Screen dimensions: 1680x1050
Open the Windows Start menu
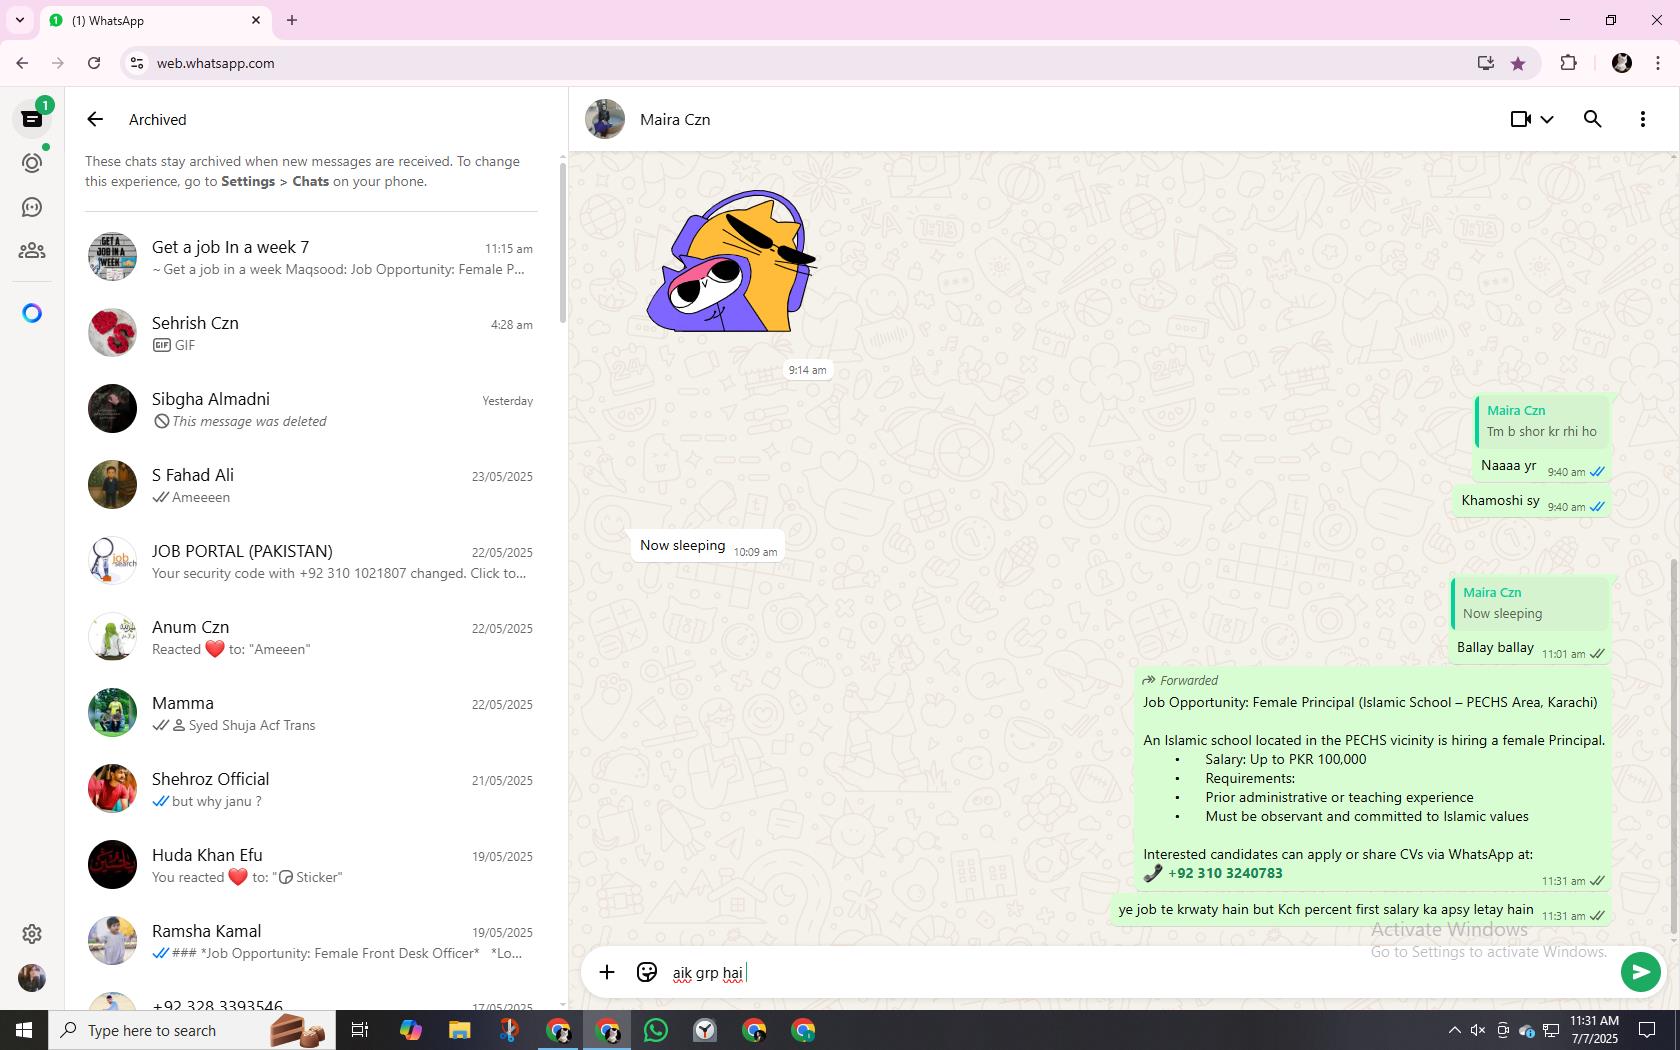(24, 1030)
